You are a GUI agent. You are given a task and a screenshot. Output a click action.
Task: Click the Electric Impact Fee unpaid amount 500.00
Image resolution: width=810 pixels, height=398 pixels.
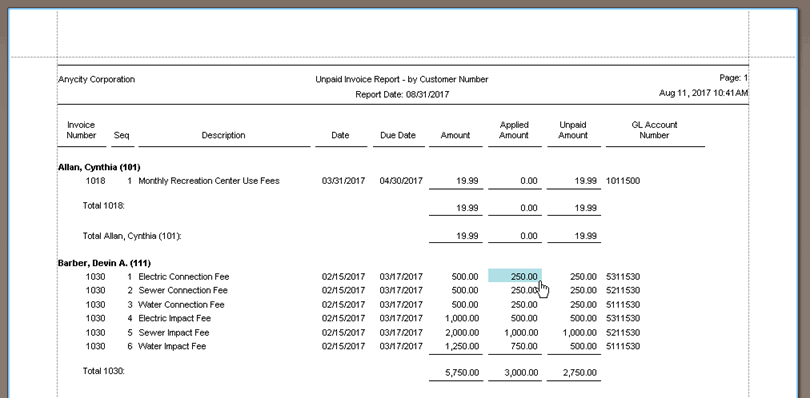[x=583, y=318]
